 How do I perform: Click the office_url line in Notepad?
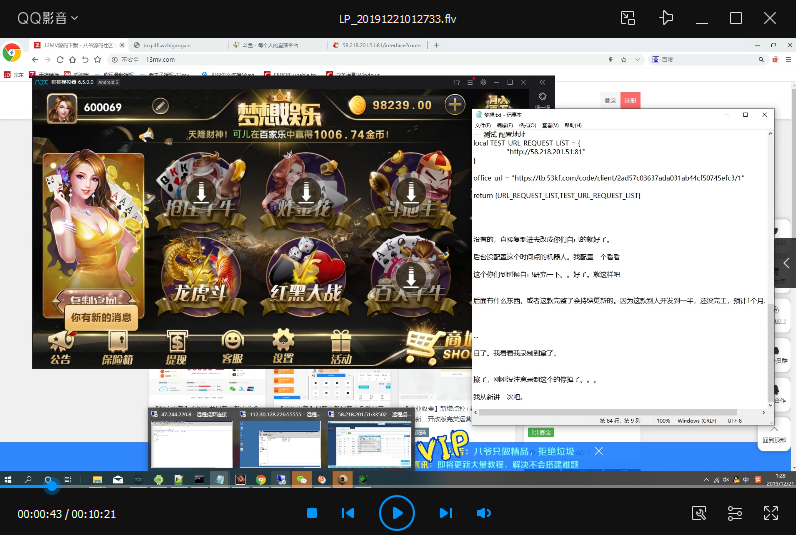(608, 178)
